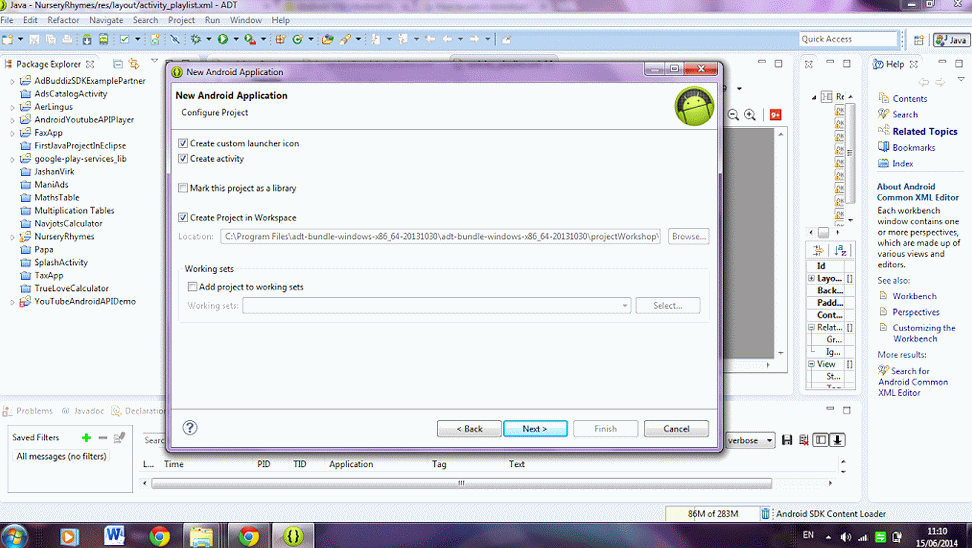
Task: Click the green Run toolbar button
Action: point(223,39)
